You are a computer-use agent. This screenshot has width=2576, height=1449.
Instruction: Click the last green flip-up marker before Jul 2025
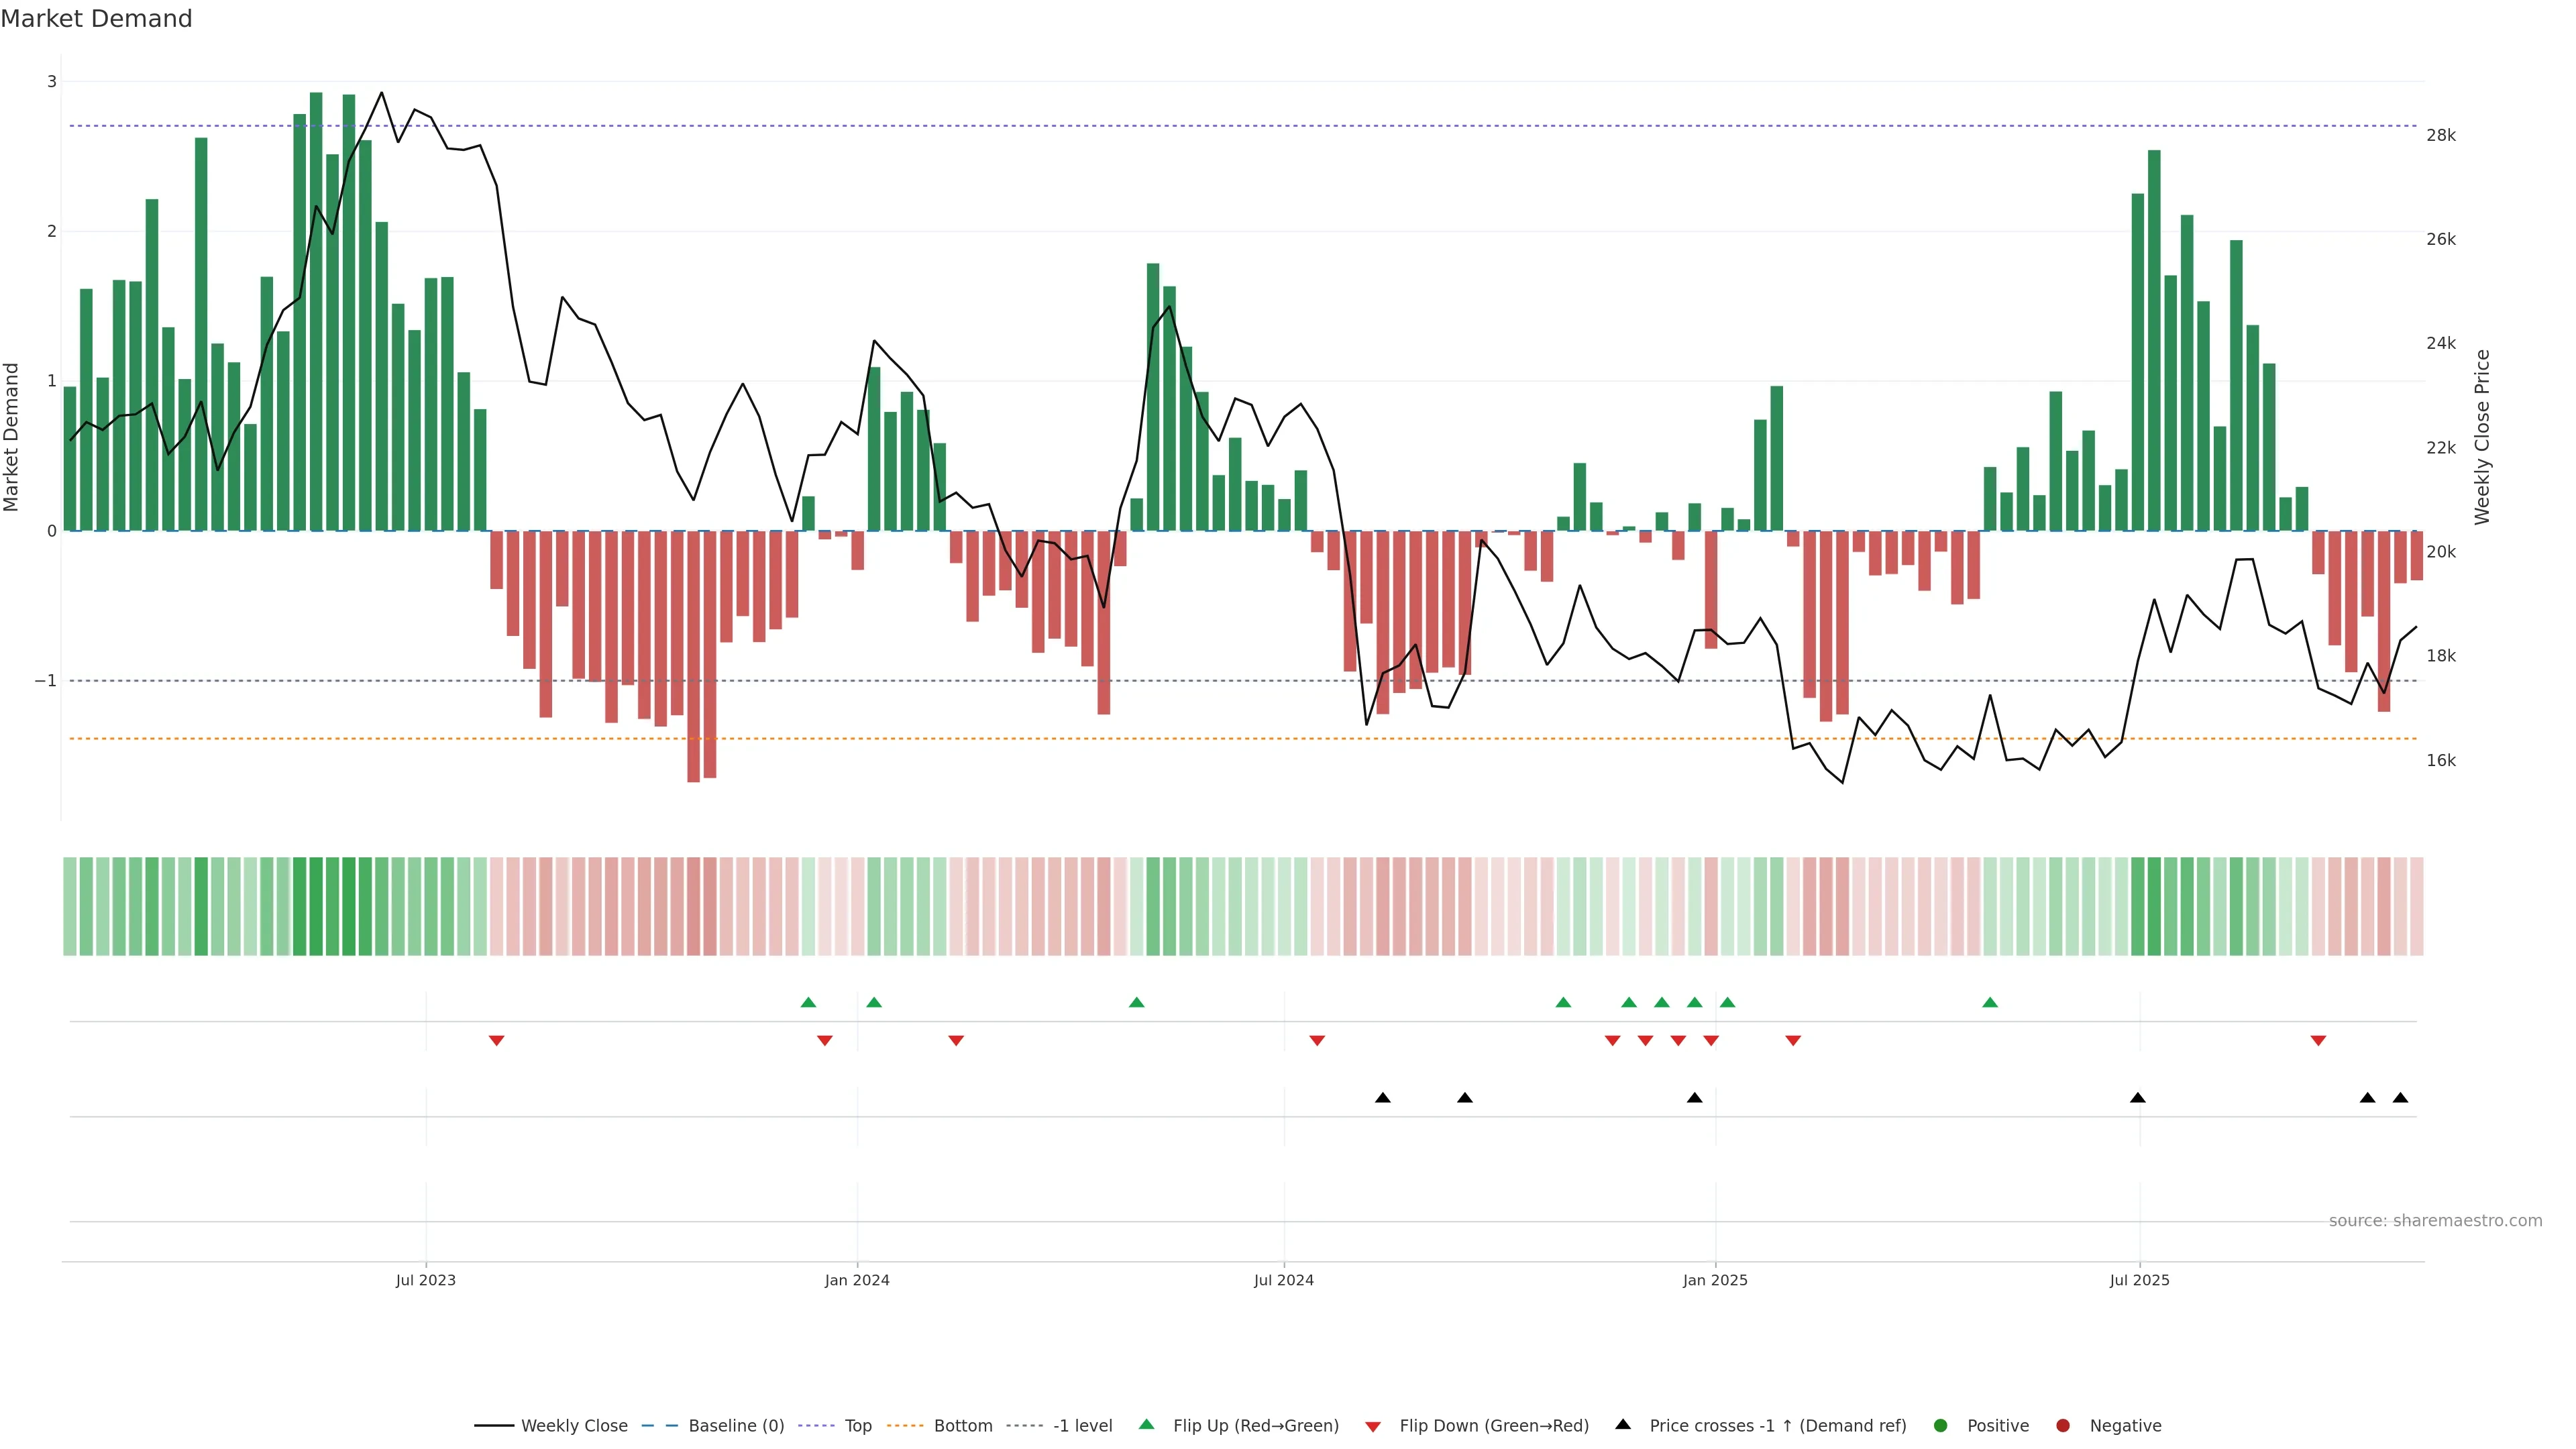(x=1990, y=1003)
